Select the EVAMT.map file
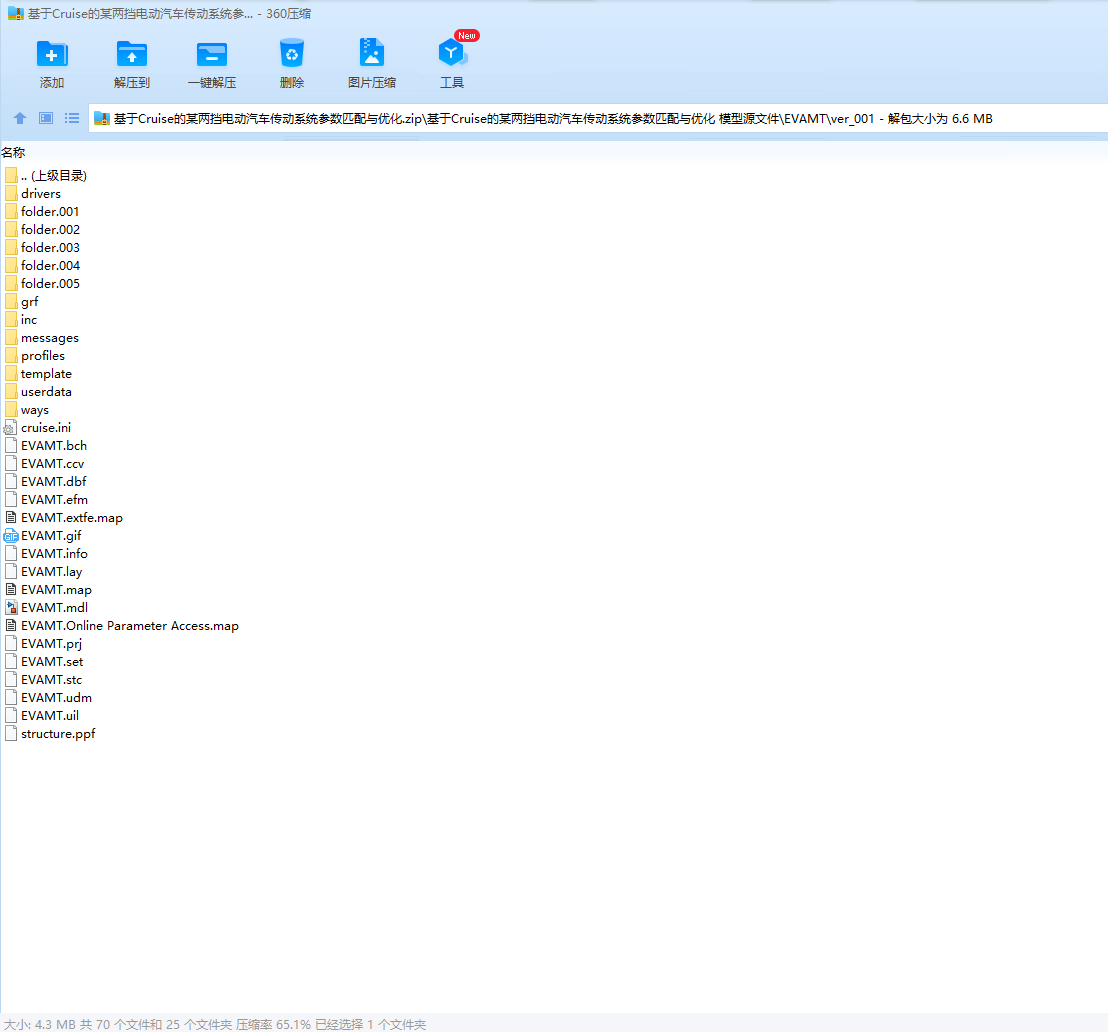1108x1032 pixels. click(x=48, y=590)
